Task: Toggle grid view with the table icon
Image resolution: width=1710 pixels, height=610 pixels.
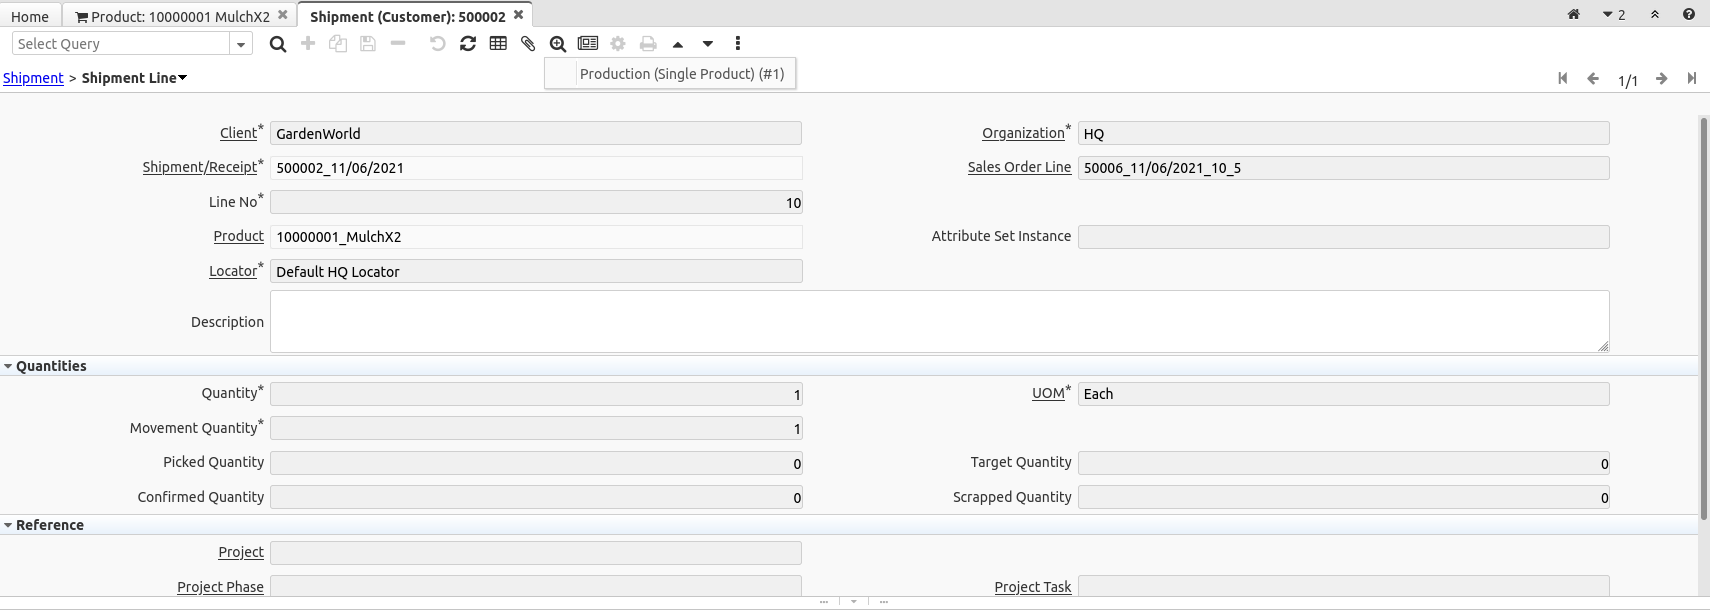Action: click(x=498, y=44)
